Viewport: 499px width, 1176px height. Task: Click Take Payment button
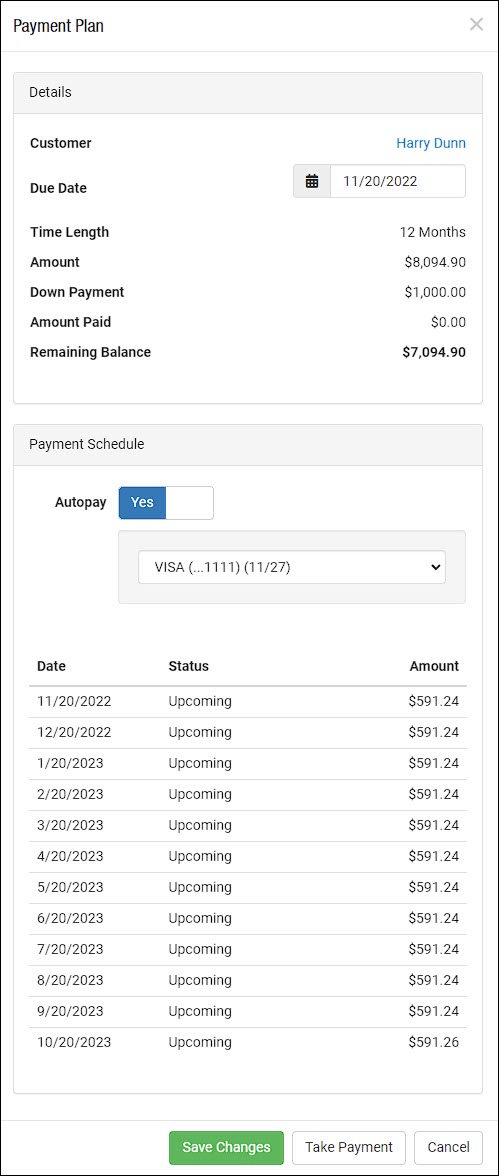tap(349, 1147)
